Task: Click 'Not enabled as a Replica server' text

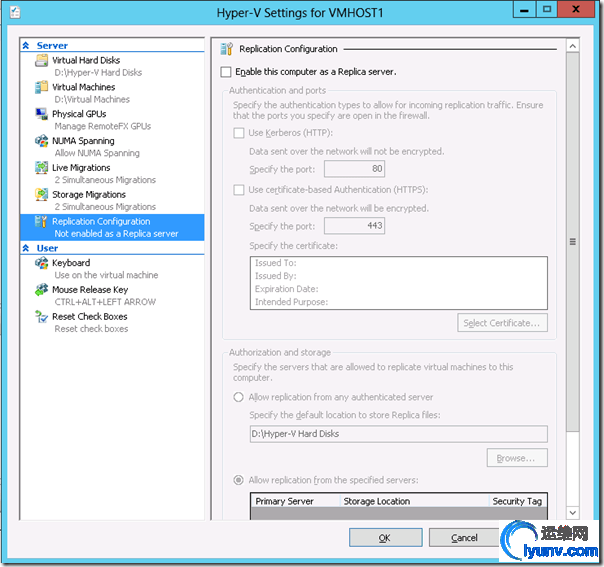Action: (116, 234)
